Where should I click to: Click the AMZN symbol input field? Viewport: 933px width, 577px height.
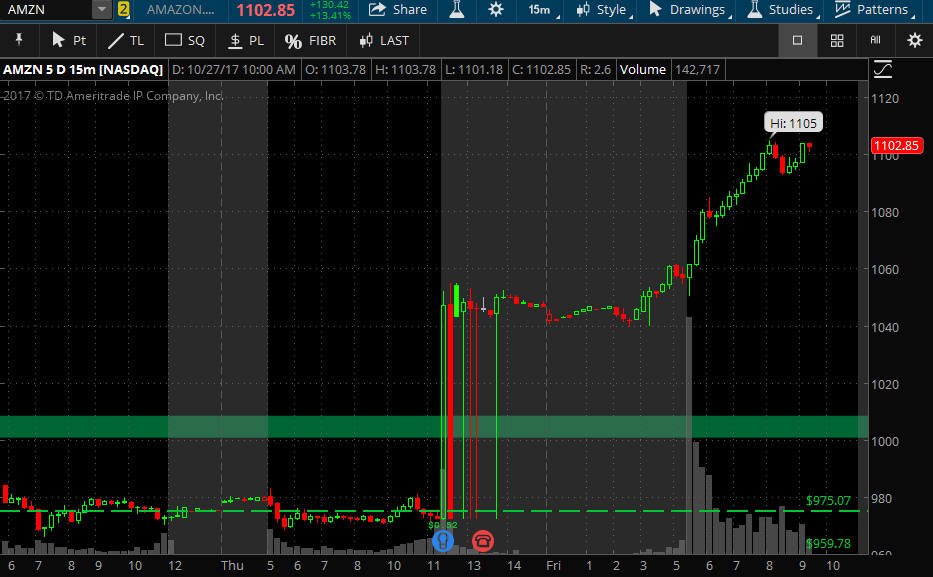(x=46, y=10)
